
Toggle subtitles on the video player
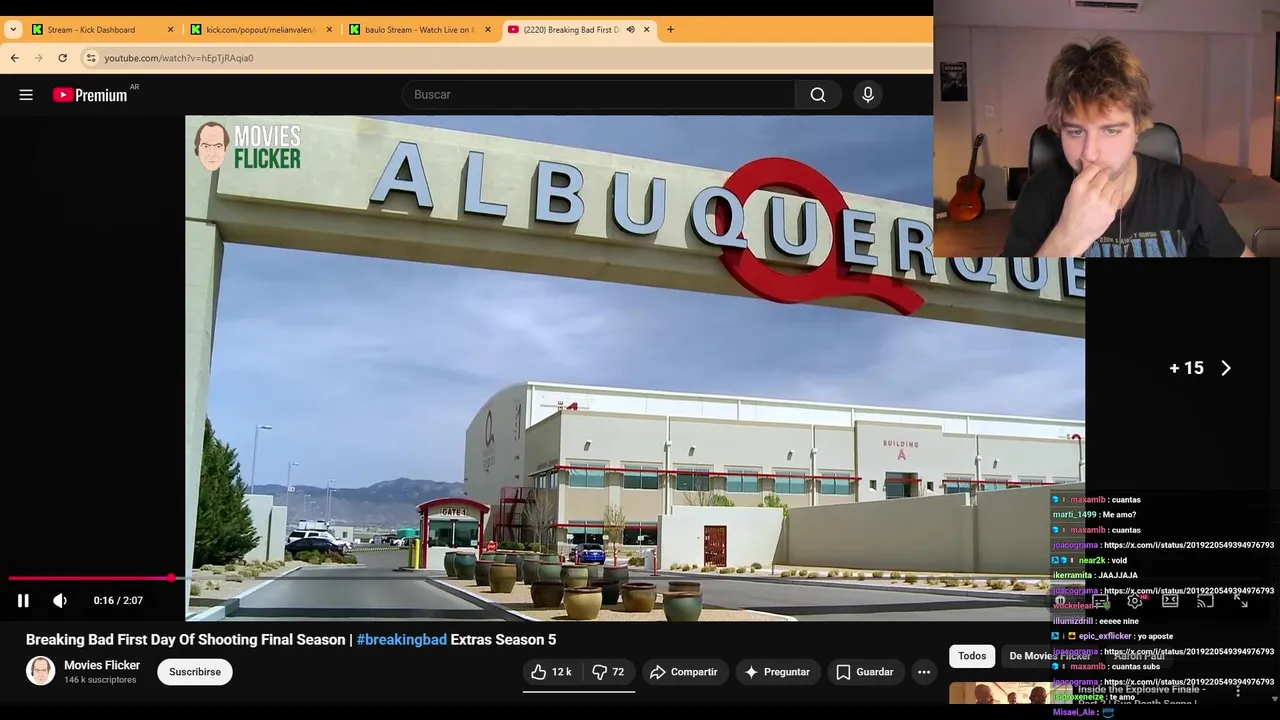pos(1099,601)
